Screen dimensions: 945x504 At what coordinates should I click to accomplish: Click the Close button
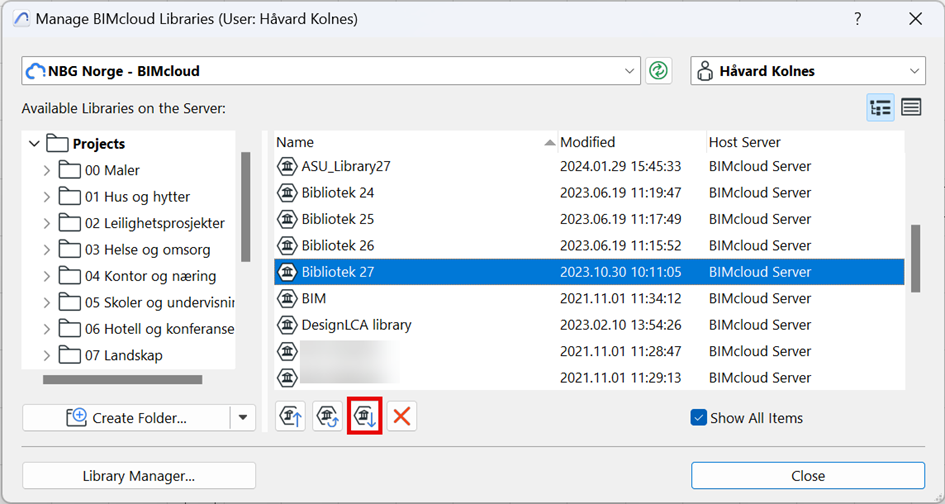(x=808, y=476)
